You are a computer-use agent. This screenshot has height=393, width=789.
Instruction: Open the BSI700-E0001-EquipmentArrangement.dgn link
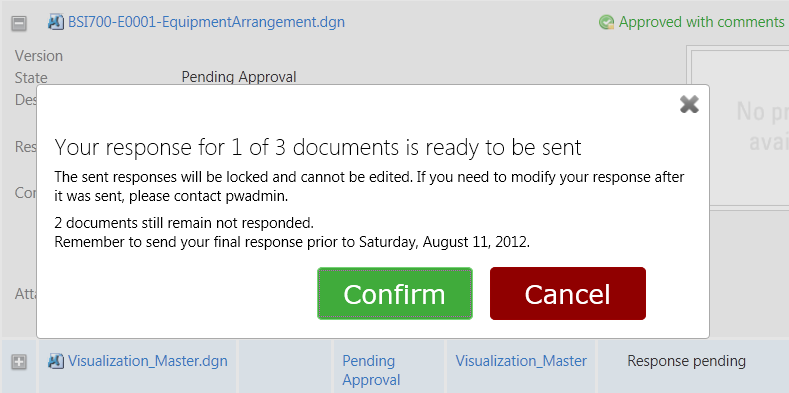pos(206,22)
